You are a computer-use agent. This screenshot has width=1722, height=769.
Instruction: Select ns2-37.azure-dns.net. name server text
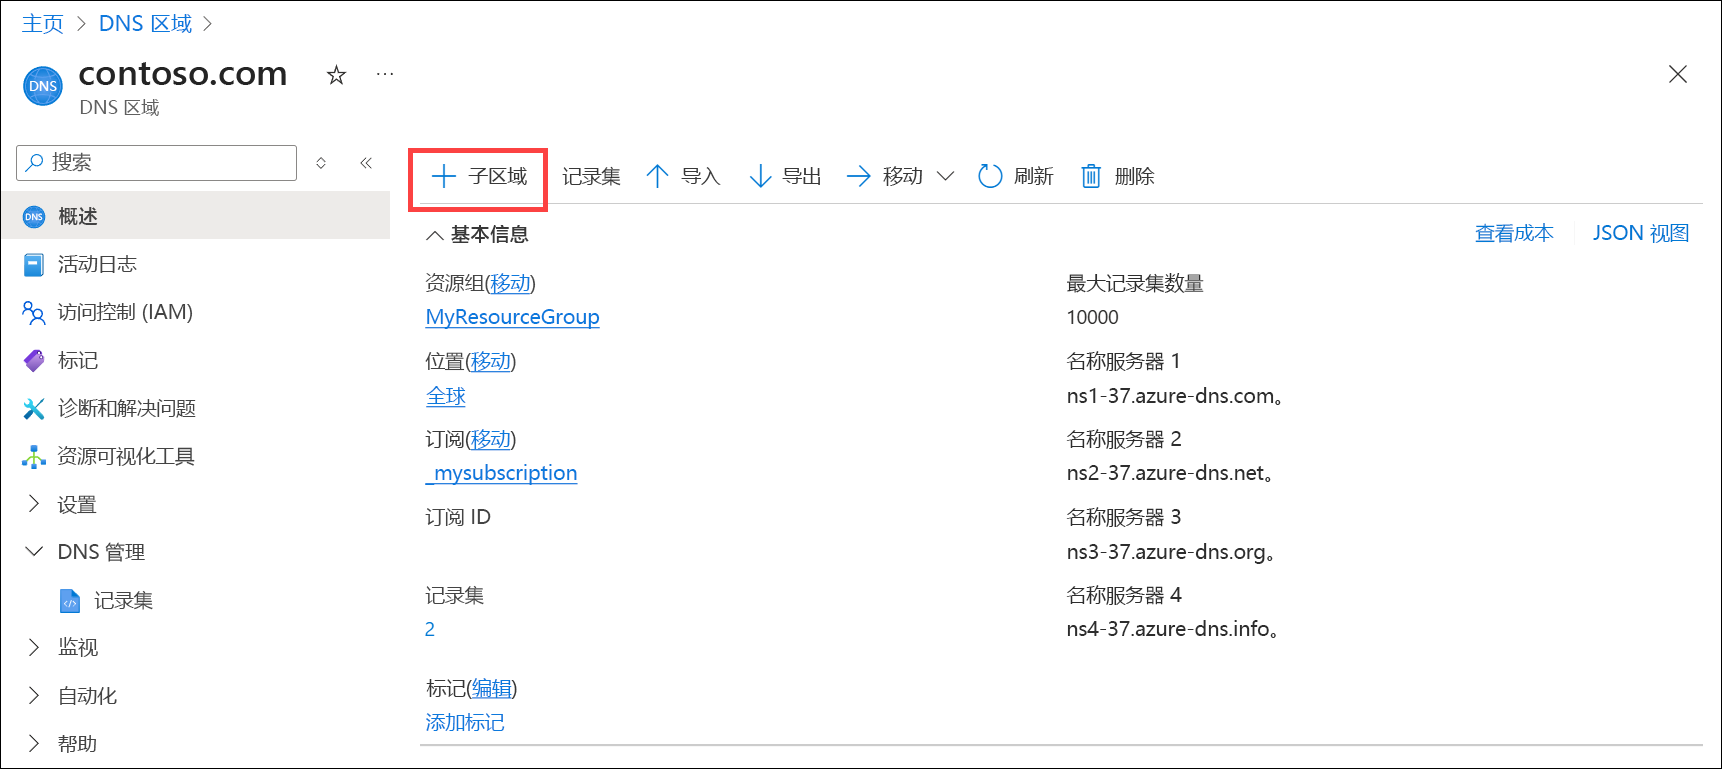1170,473
